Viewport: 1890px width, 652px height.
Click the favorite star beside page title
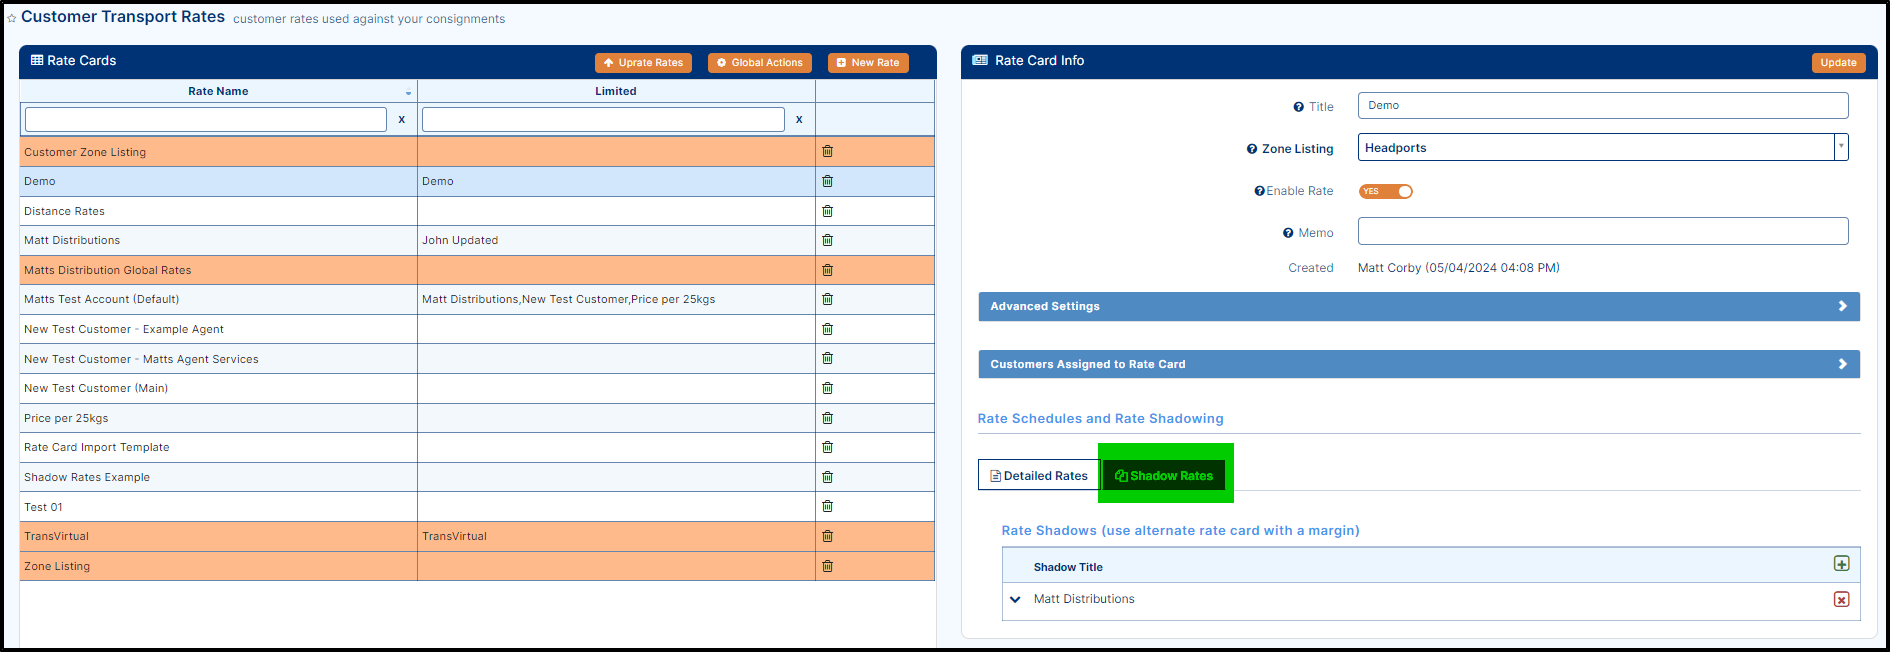tap(12, 18)
